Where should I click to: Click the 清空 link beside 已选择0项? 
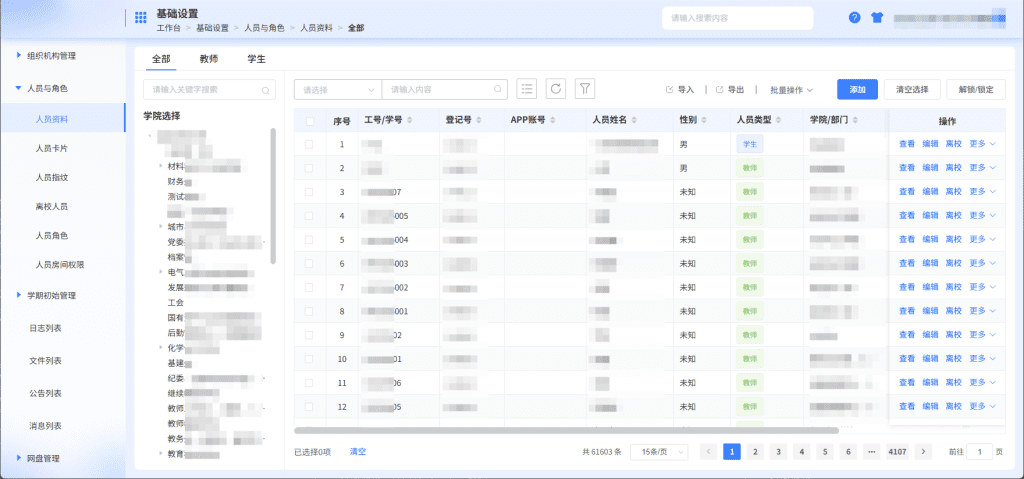pos(358,452)
